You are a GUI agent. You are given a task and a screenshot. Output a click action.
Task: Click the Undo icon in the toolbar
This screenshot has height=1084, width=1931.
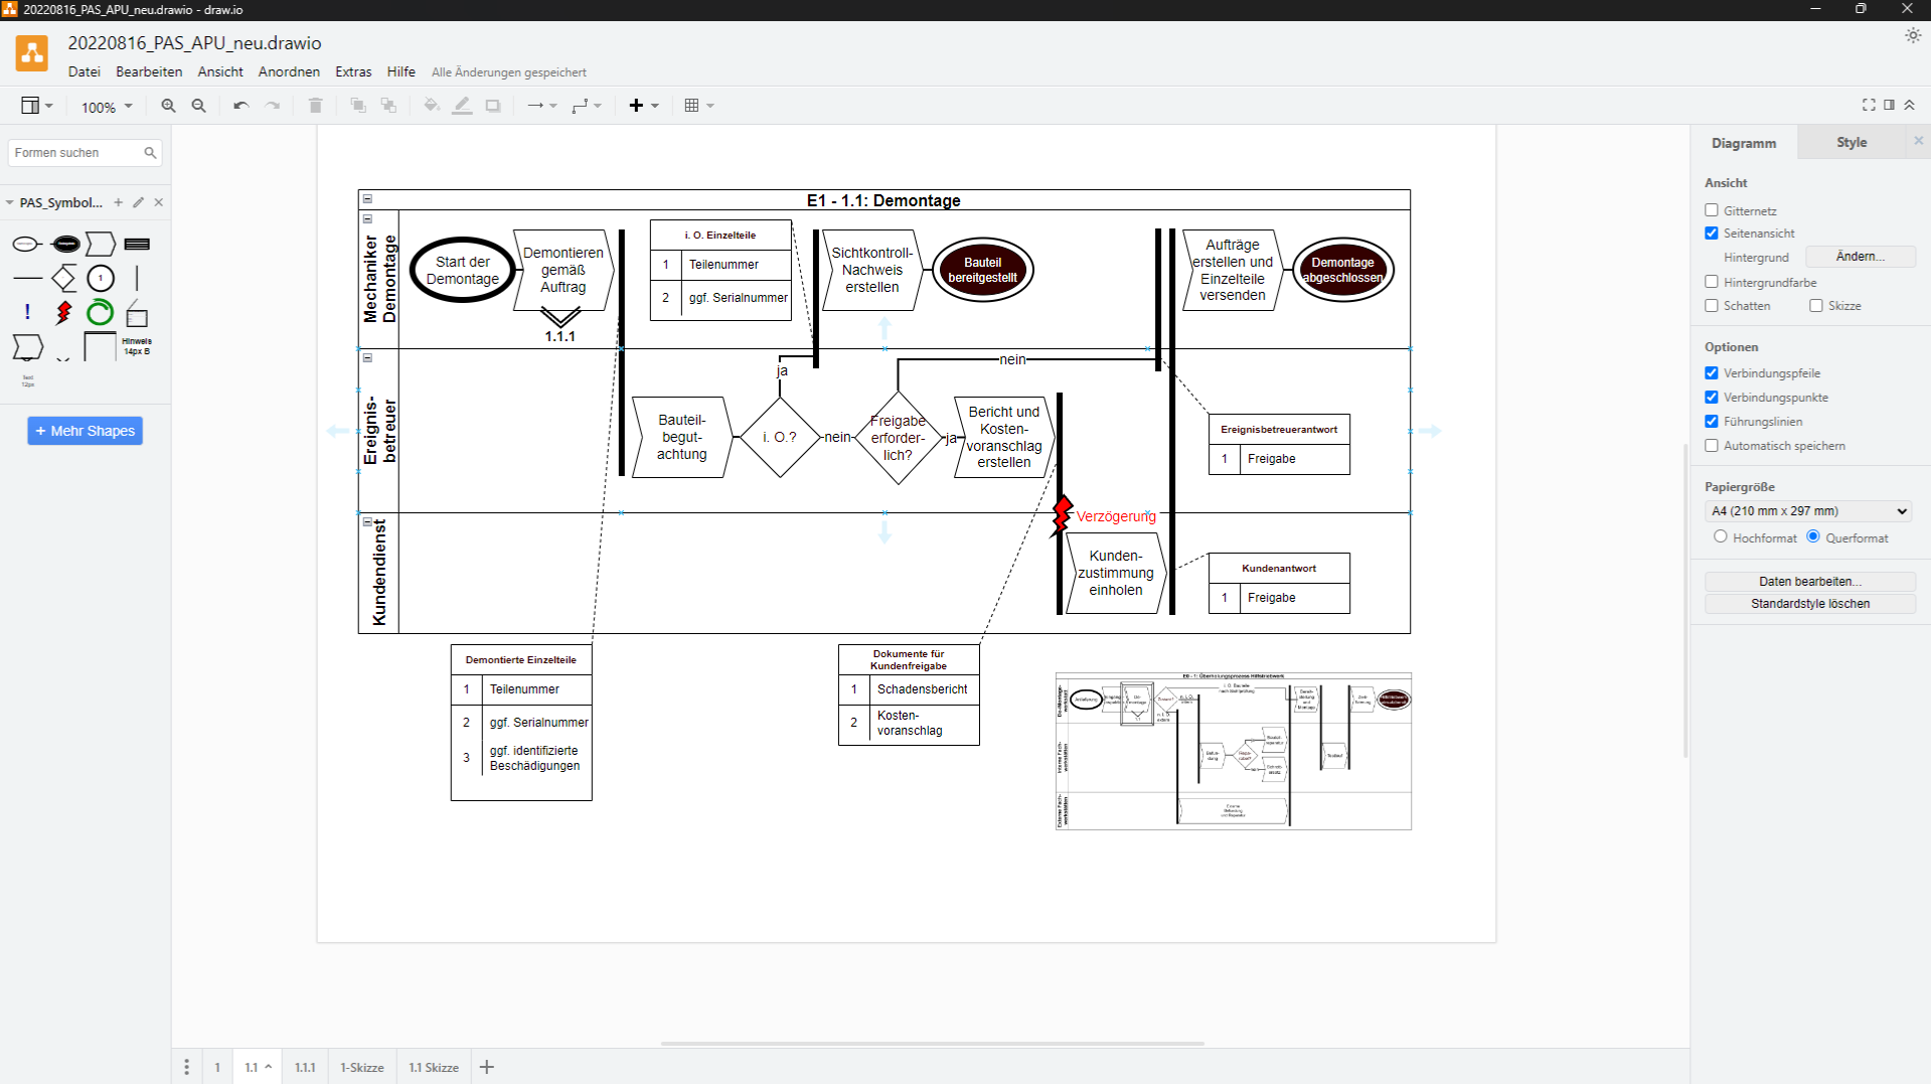pos(240,105)
